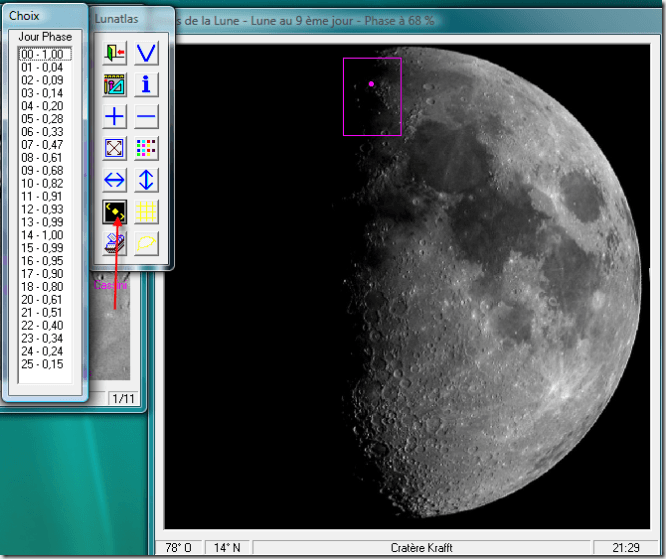Flip the image with horizontal arrows icon
Viewport: 666px width, 559px height.
115,180
